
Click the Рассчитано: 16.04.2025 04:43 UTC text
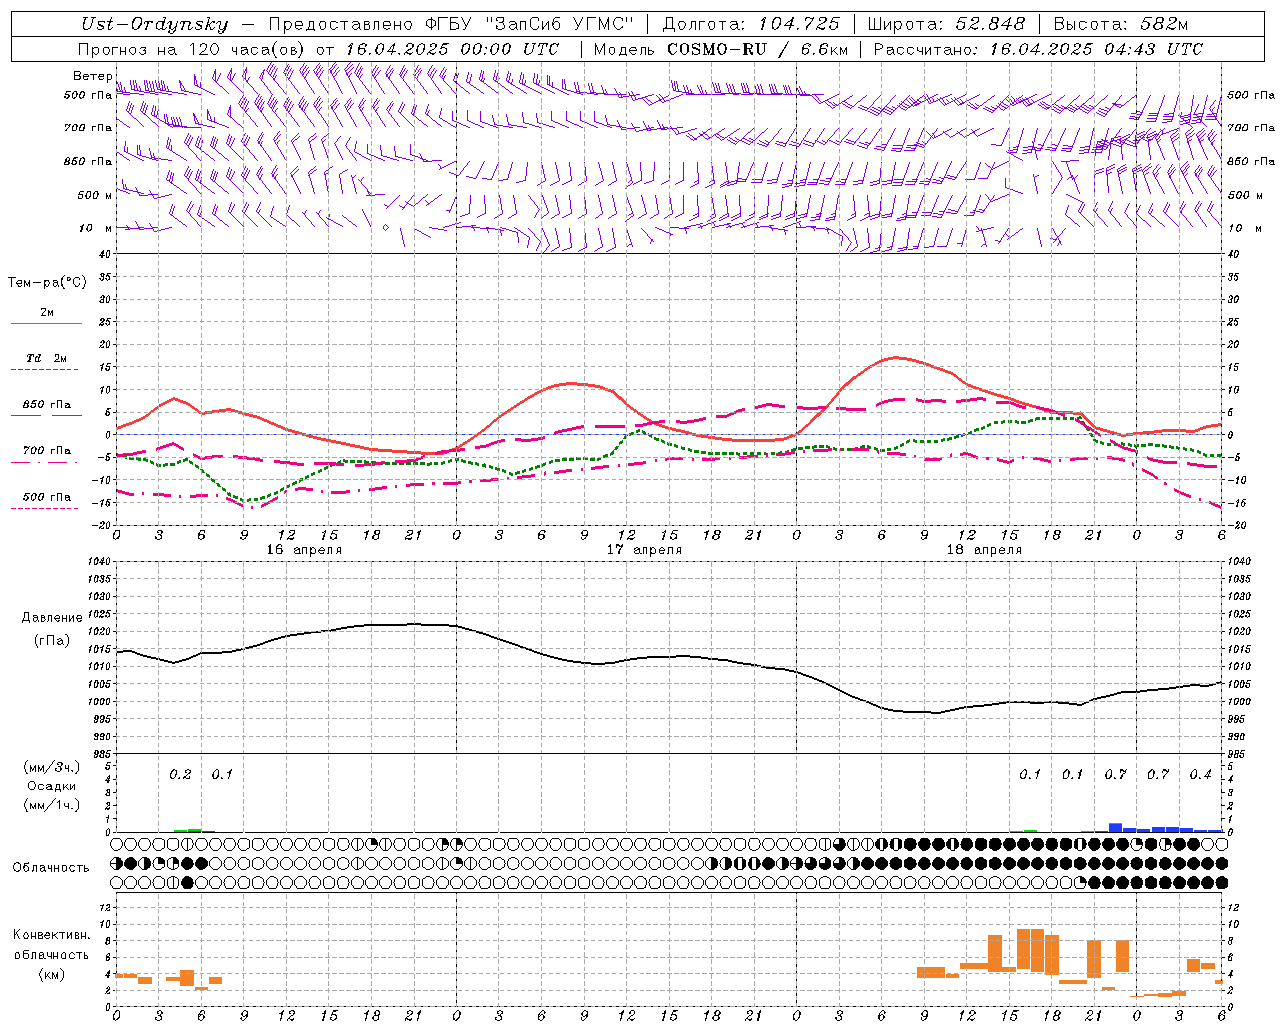coord(1038,49)
